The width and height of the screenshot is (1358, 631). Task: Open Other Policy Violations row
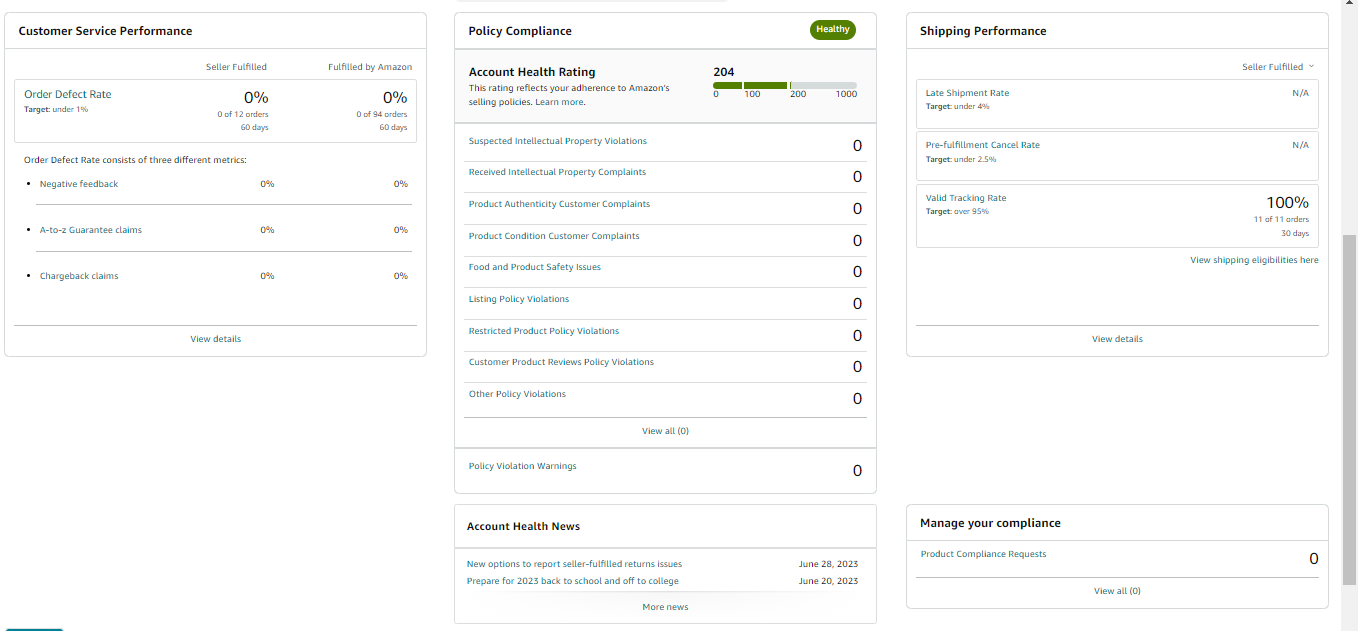click(665, 398)
